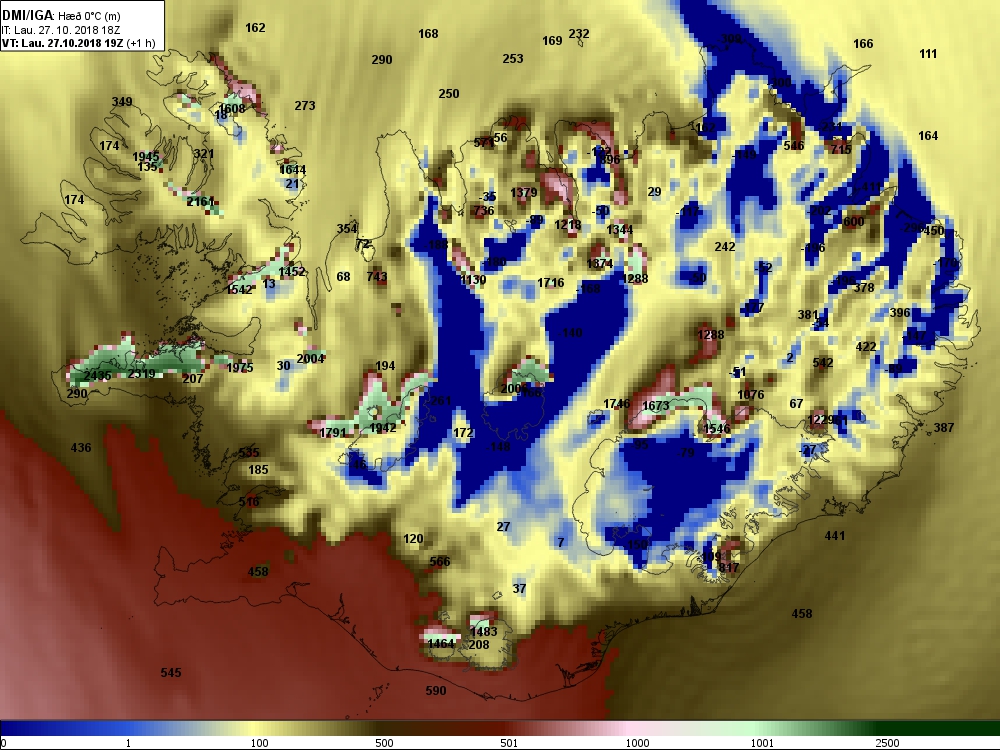Screen dimensions: 1000x750
Task: Click the legend label 2500
Action: point(887,743)
